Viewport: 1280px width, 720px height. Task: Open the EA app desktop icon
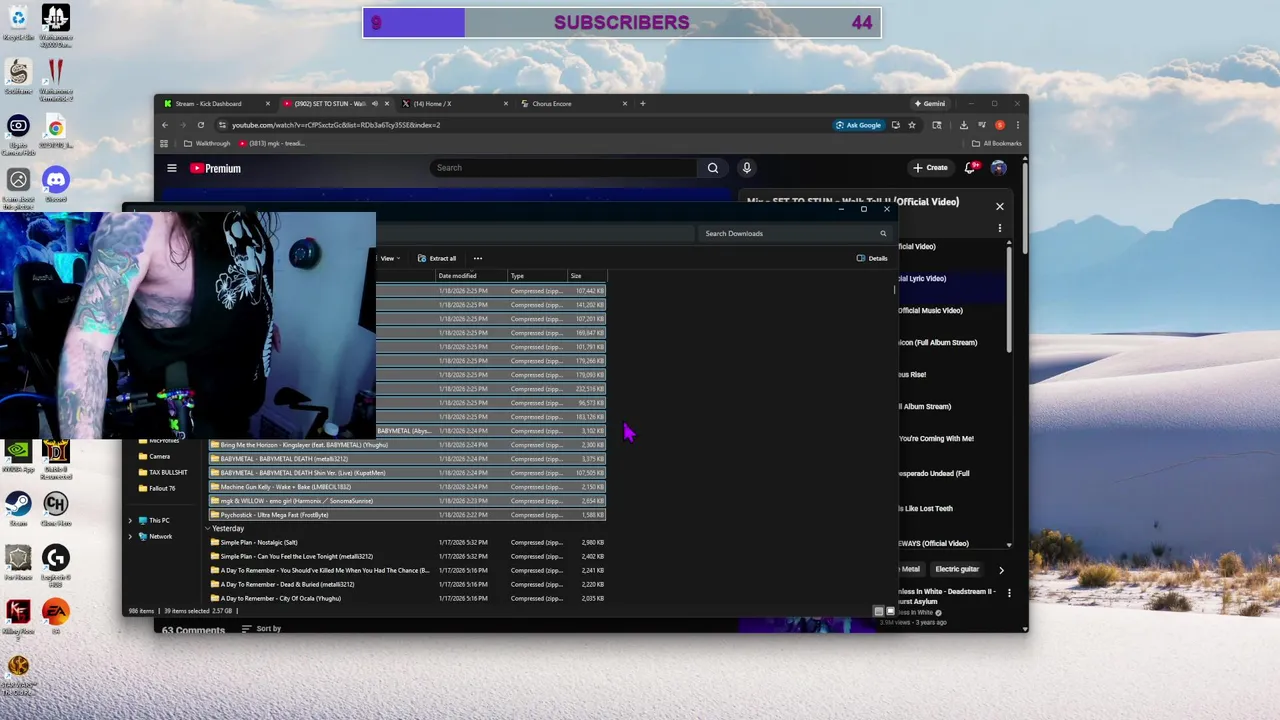click(x=56, y=616)
